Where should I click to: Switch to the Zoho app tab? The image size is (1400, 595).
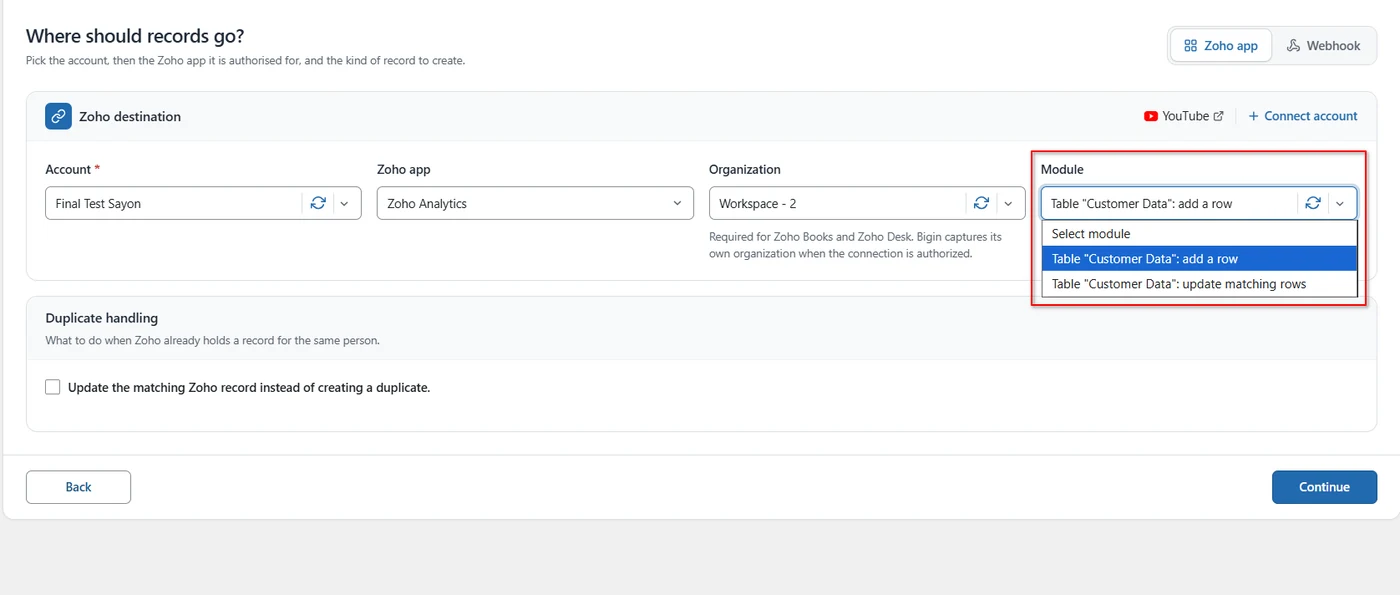tap(1221, 46)
